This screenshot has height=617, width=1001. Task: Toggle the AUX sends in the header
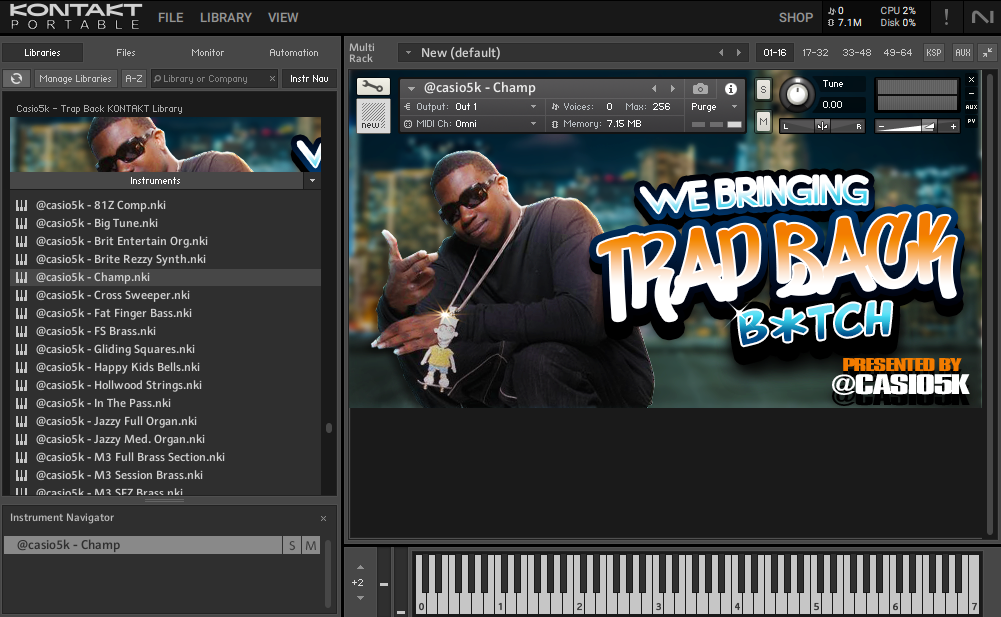click(x=971, y=107)
